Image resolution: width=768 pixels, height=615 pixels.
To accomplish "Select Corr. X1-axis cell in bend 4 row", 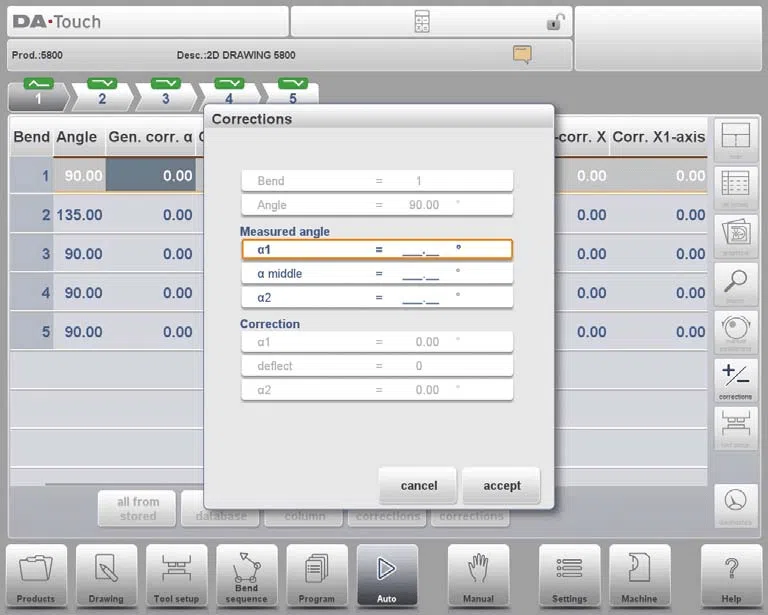I will coord(658,293).
